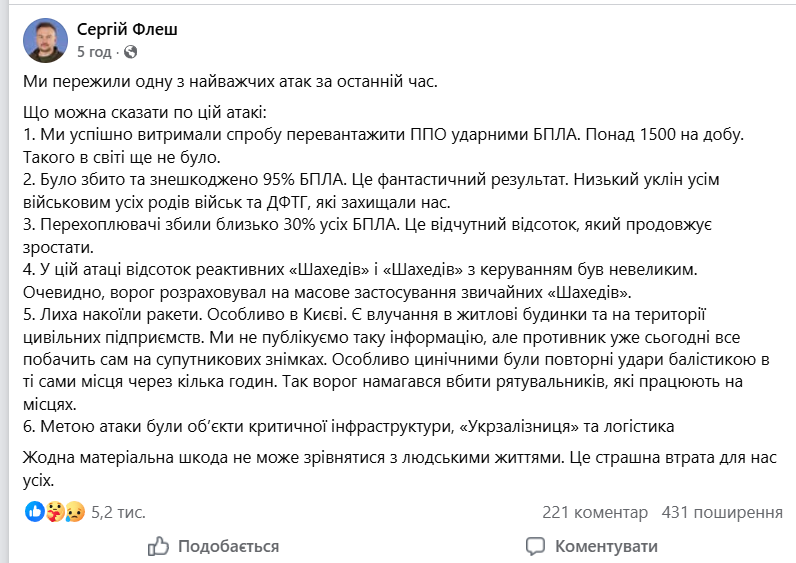Viewport: 796px width, 563px height.
Task: Open the 221 коментар link
Action: (594, 512)
